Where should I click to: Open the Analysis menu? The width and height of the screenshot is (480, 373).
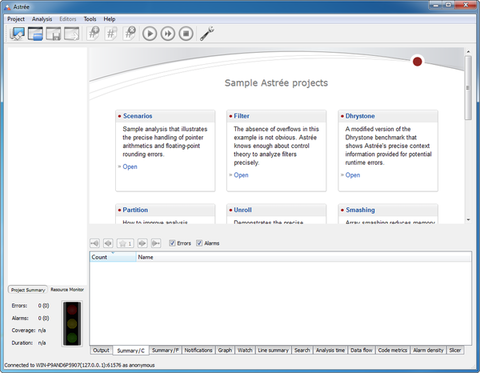[42, 19]
